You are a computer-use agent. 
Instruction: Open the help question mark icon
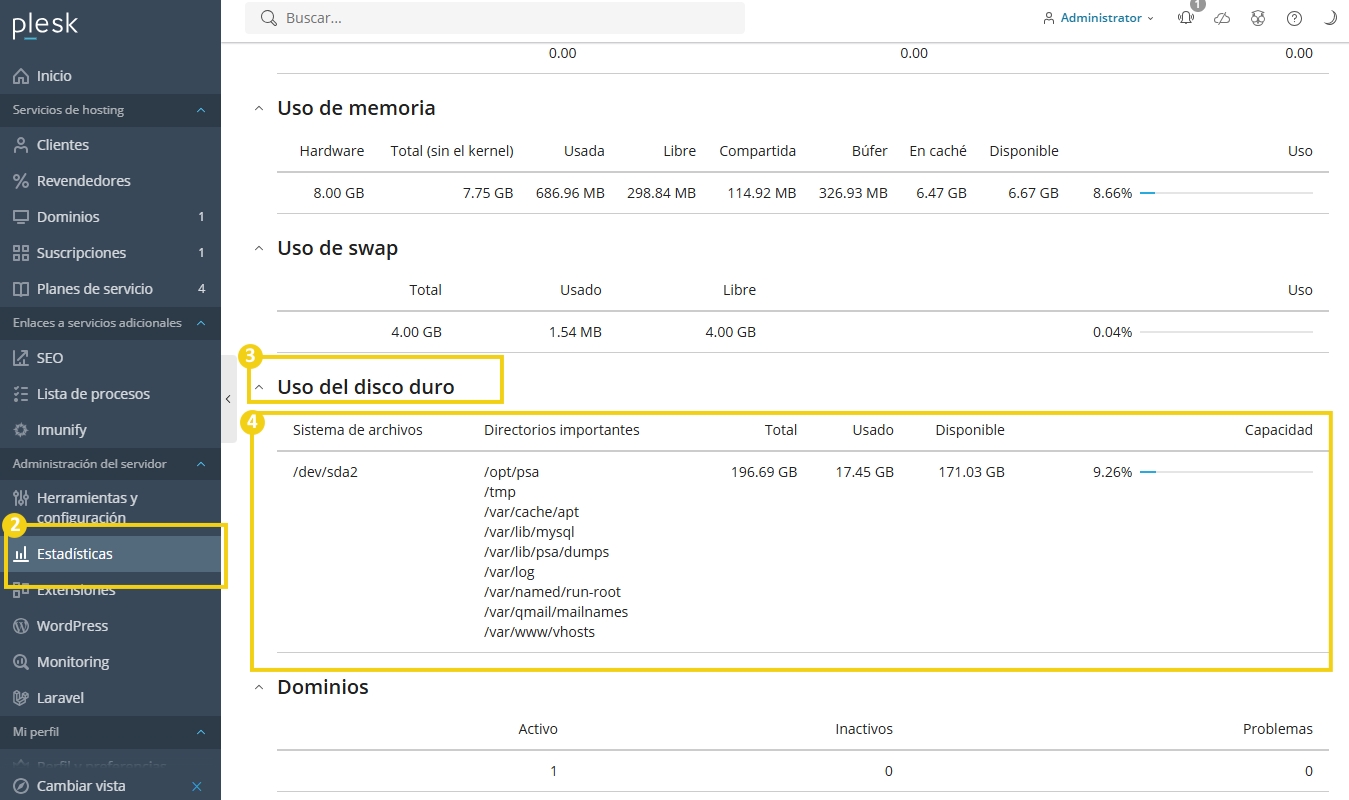(1294, 18)
